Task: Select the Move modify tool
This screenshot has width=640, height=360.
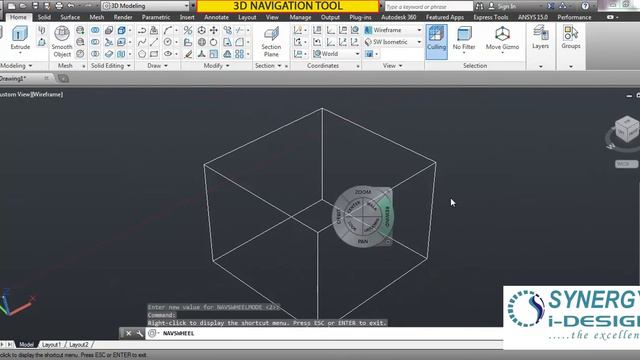Action: coord(214,31)
